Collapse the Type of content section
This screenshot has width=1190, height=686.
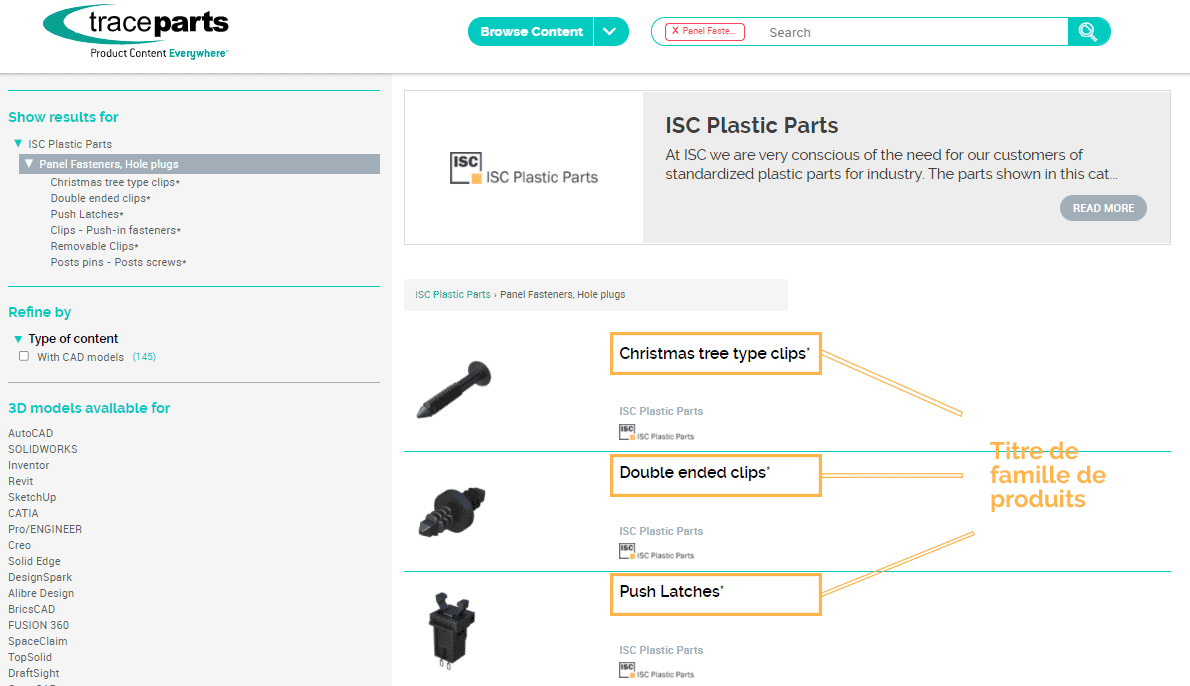coord(18,339)
